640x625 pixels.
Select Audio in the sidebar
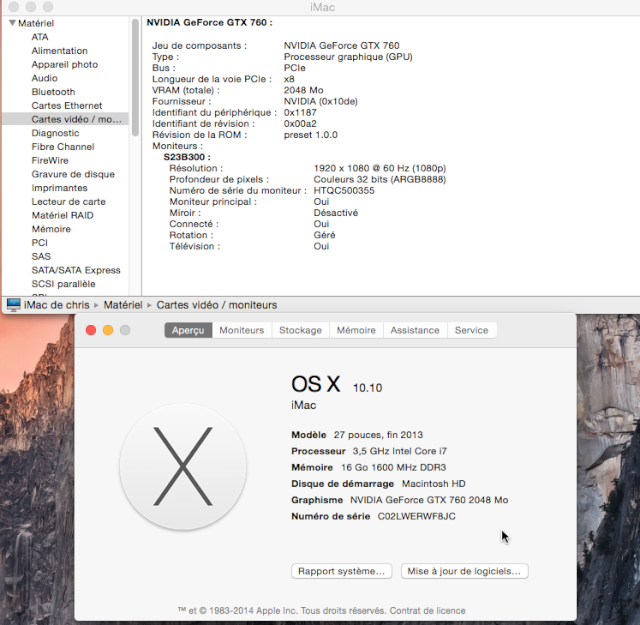44,78
